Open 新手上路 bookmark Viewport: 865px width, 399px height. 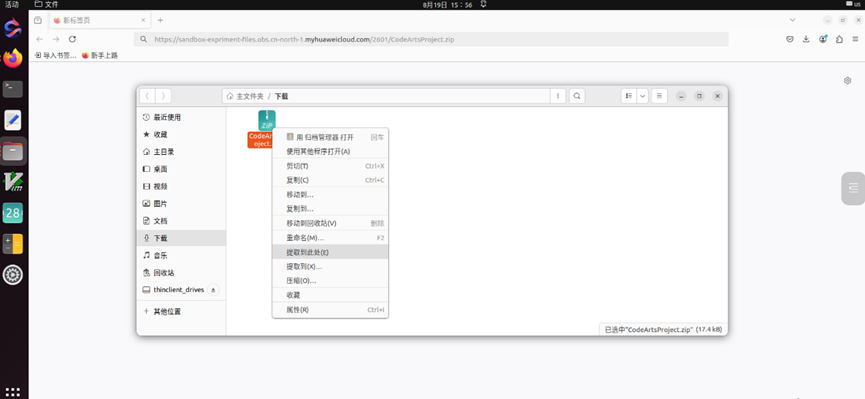(100, 55)
